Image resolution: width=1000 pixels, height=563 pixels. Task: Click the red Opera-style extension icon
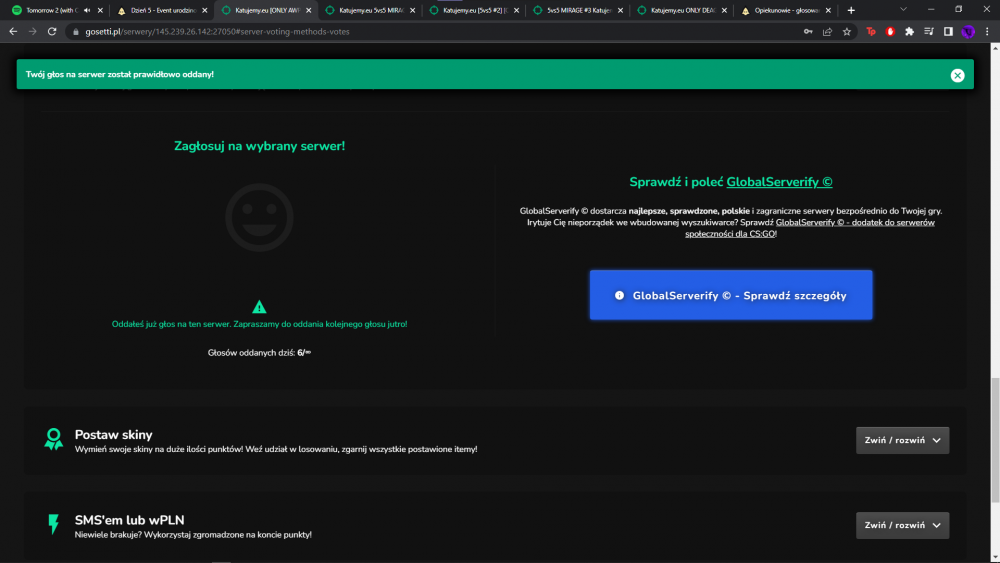(x=890, y=31)
